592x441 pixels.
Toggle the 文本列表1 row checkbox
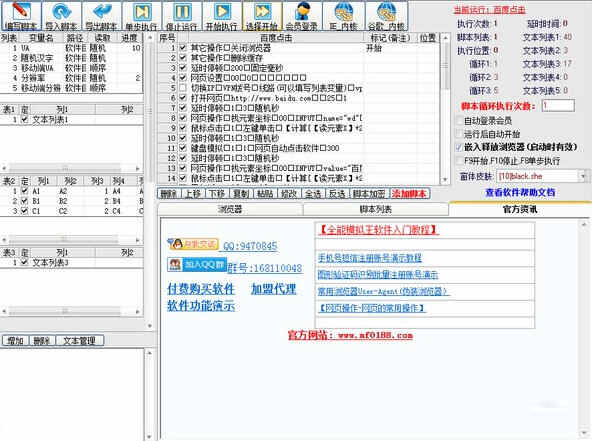pos(25,120)
